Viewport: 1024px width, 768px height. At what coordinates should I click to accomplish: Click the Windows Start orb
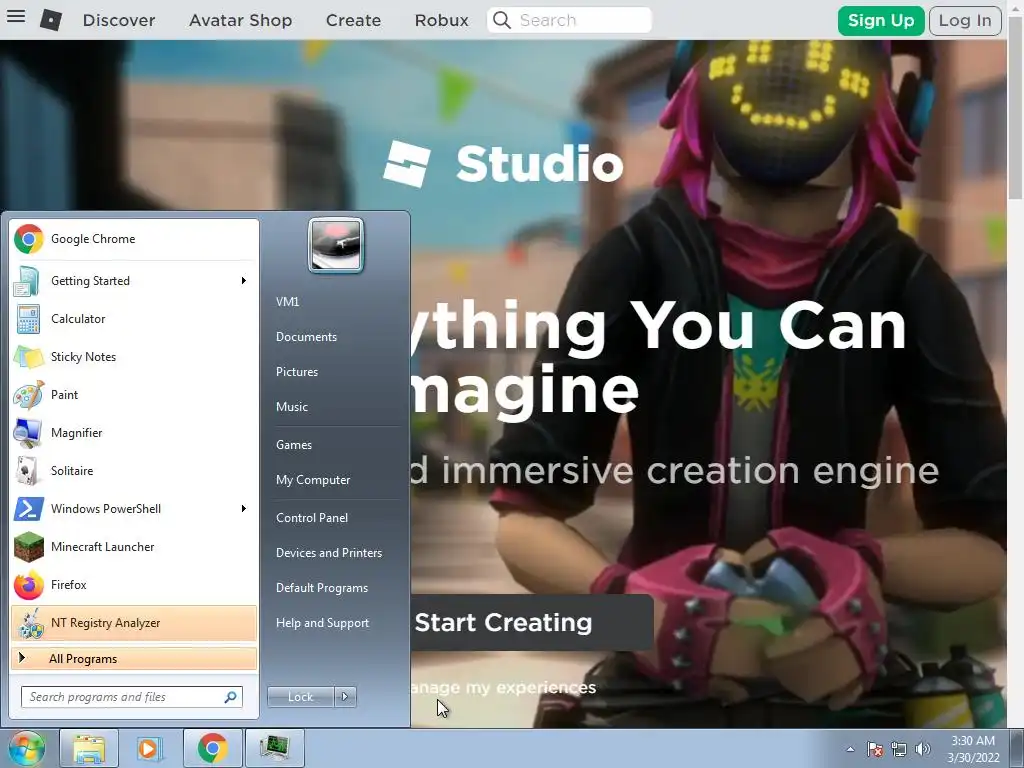(26, 748)
